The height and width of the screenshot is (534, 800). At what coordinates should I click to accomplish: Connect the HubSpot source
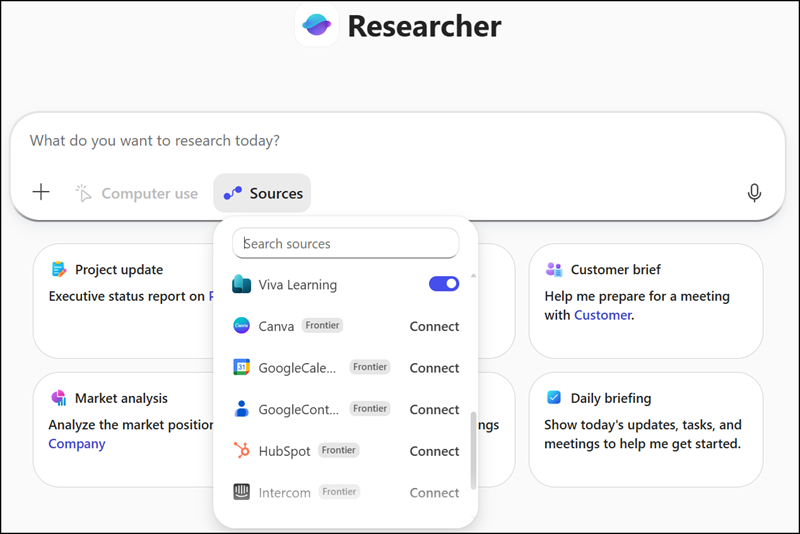point(434,451)
